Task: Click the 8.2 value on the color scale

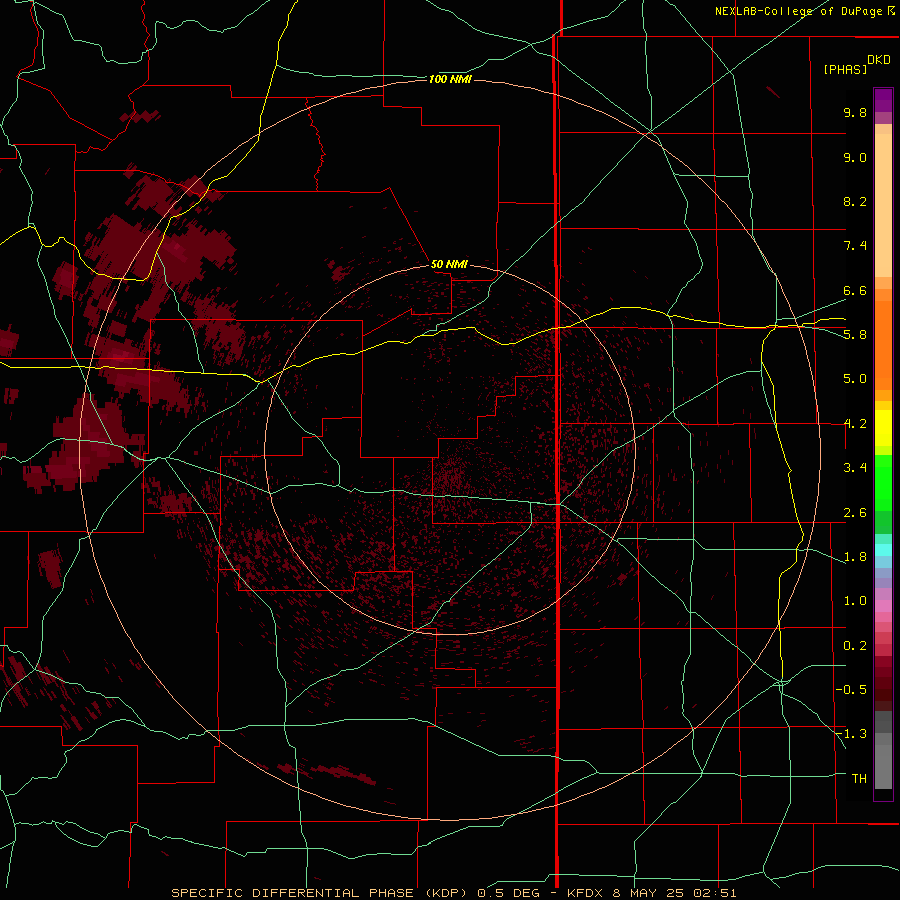Action: click(855, 201)
